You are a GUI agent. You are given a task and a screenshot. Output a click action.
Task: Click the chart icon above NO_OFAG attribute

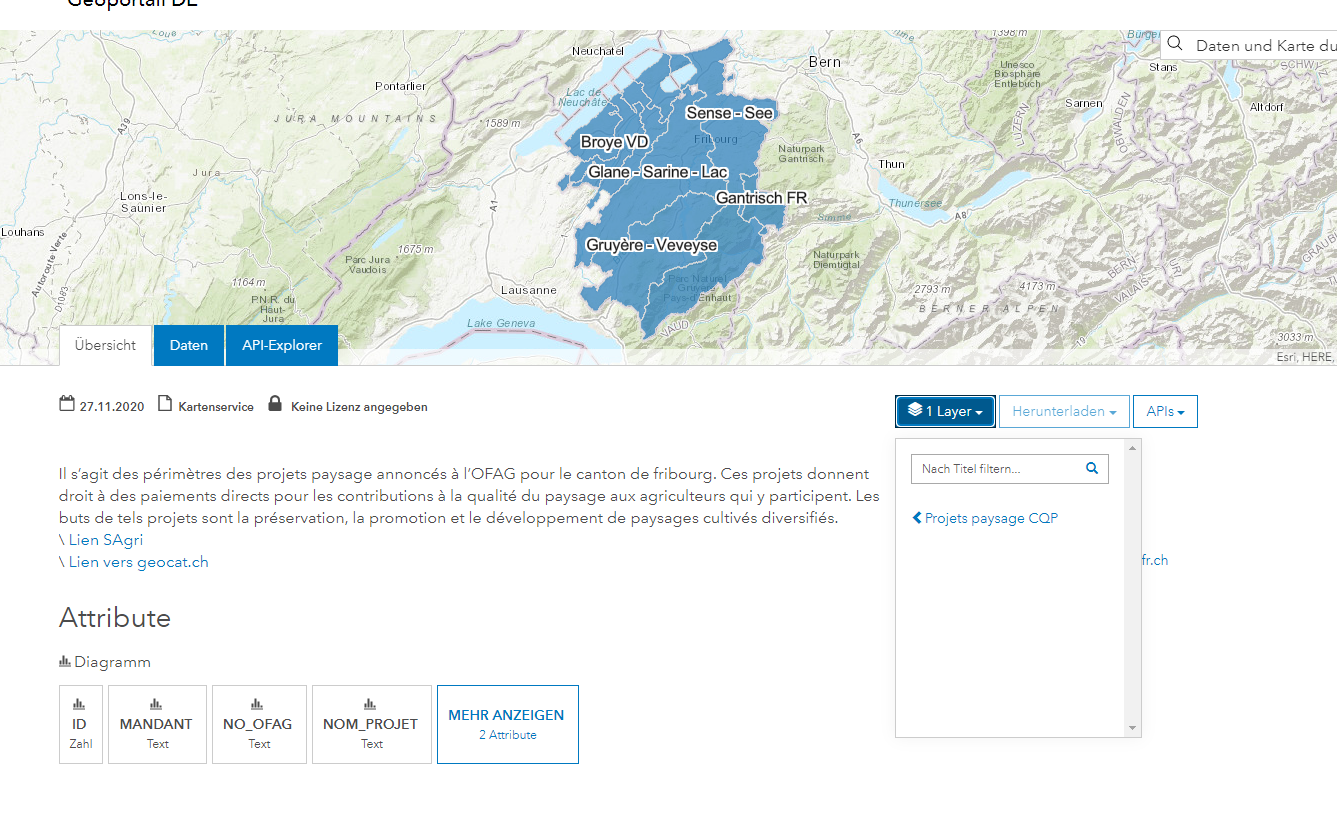coord(259,704)
